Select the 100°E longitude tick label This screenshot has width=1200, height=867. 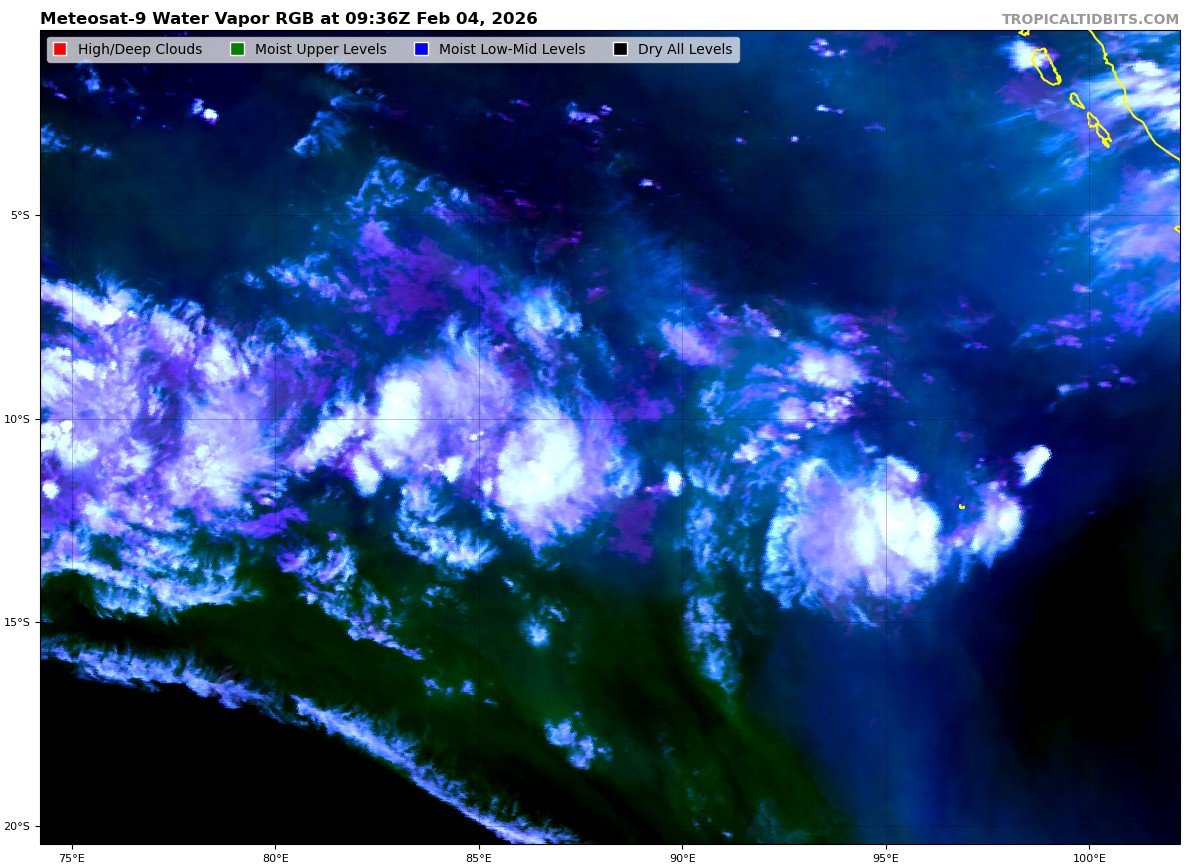coord(1089,857)
